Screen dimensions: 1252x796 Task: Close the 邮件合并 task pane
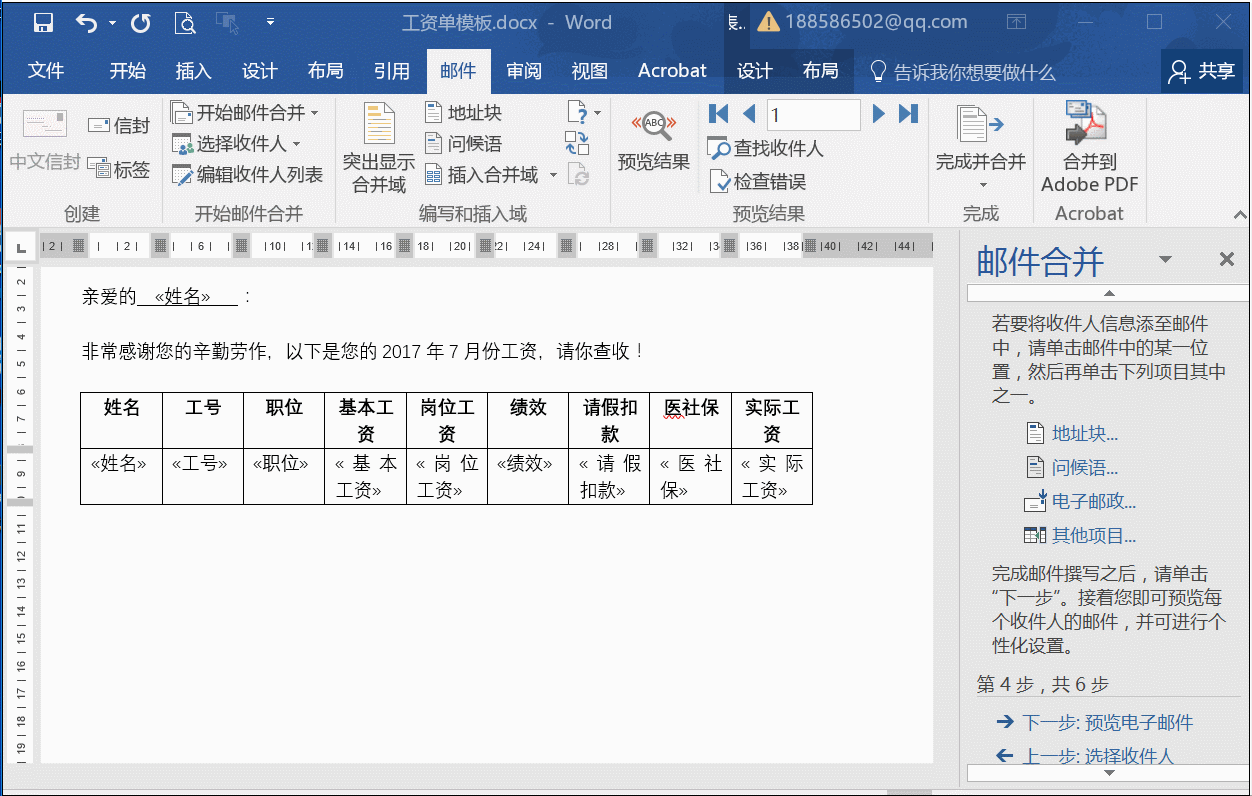tap(1227, 260)
